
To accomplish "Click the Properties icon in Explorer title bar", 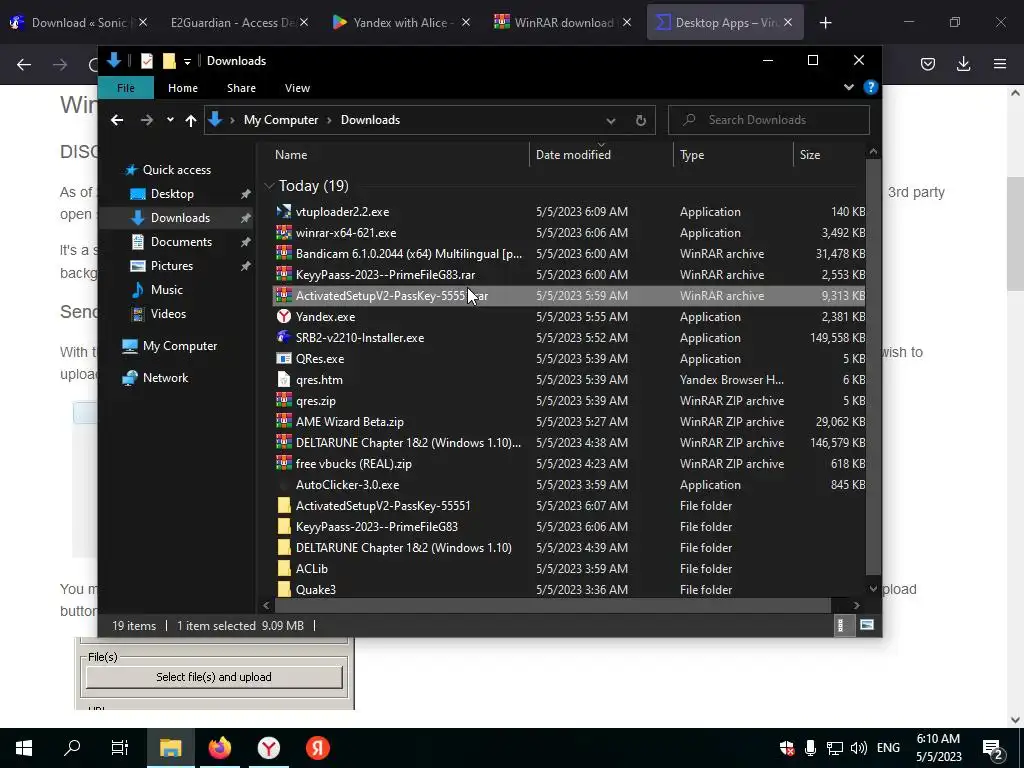I will point(147,61).
